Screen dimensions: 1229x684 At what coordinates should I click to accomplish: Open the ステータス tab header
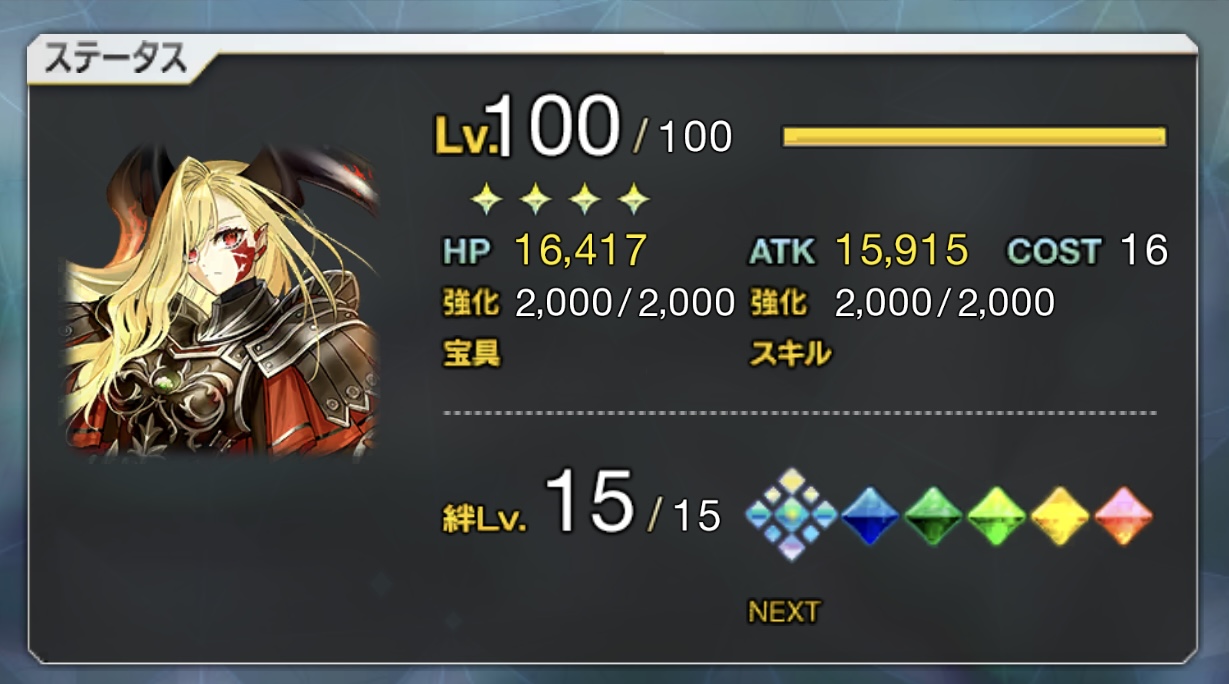tap(116, 60)
